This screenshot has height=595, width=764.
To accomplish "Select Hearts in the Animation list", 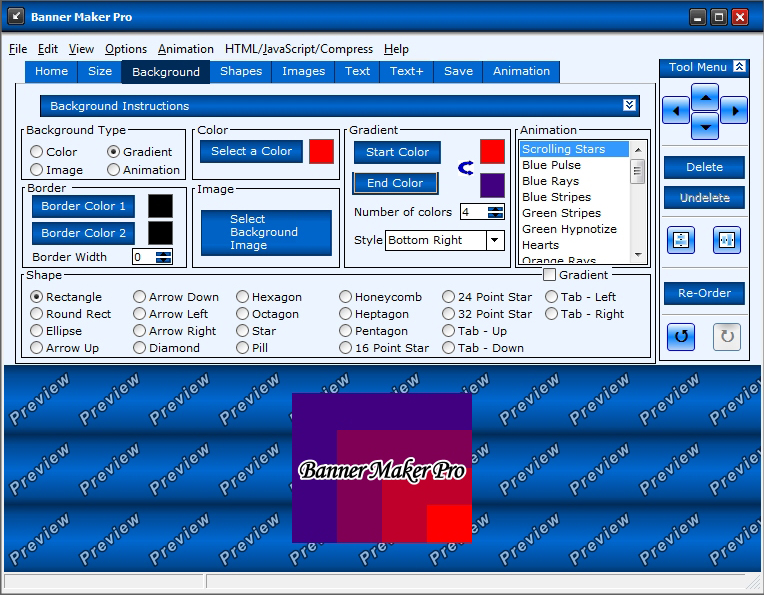I will [x=574, y=245].
